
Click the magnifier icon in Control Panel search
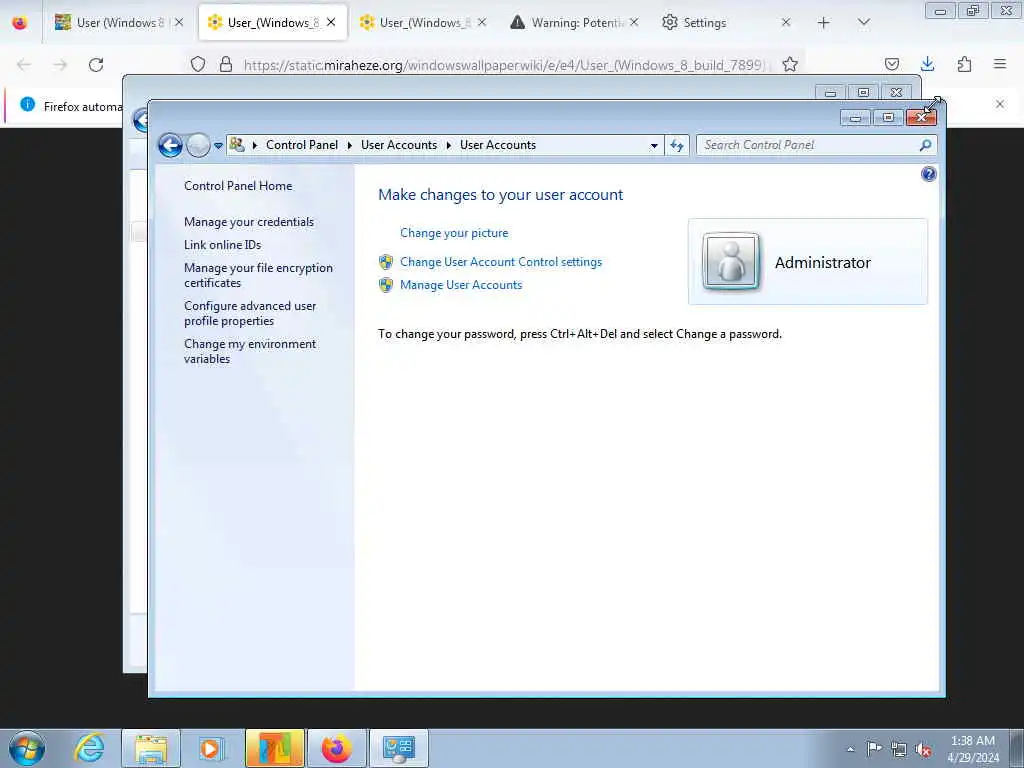pos(925,145)
